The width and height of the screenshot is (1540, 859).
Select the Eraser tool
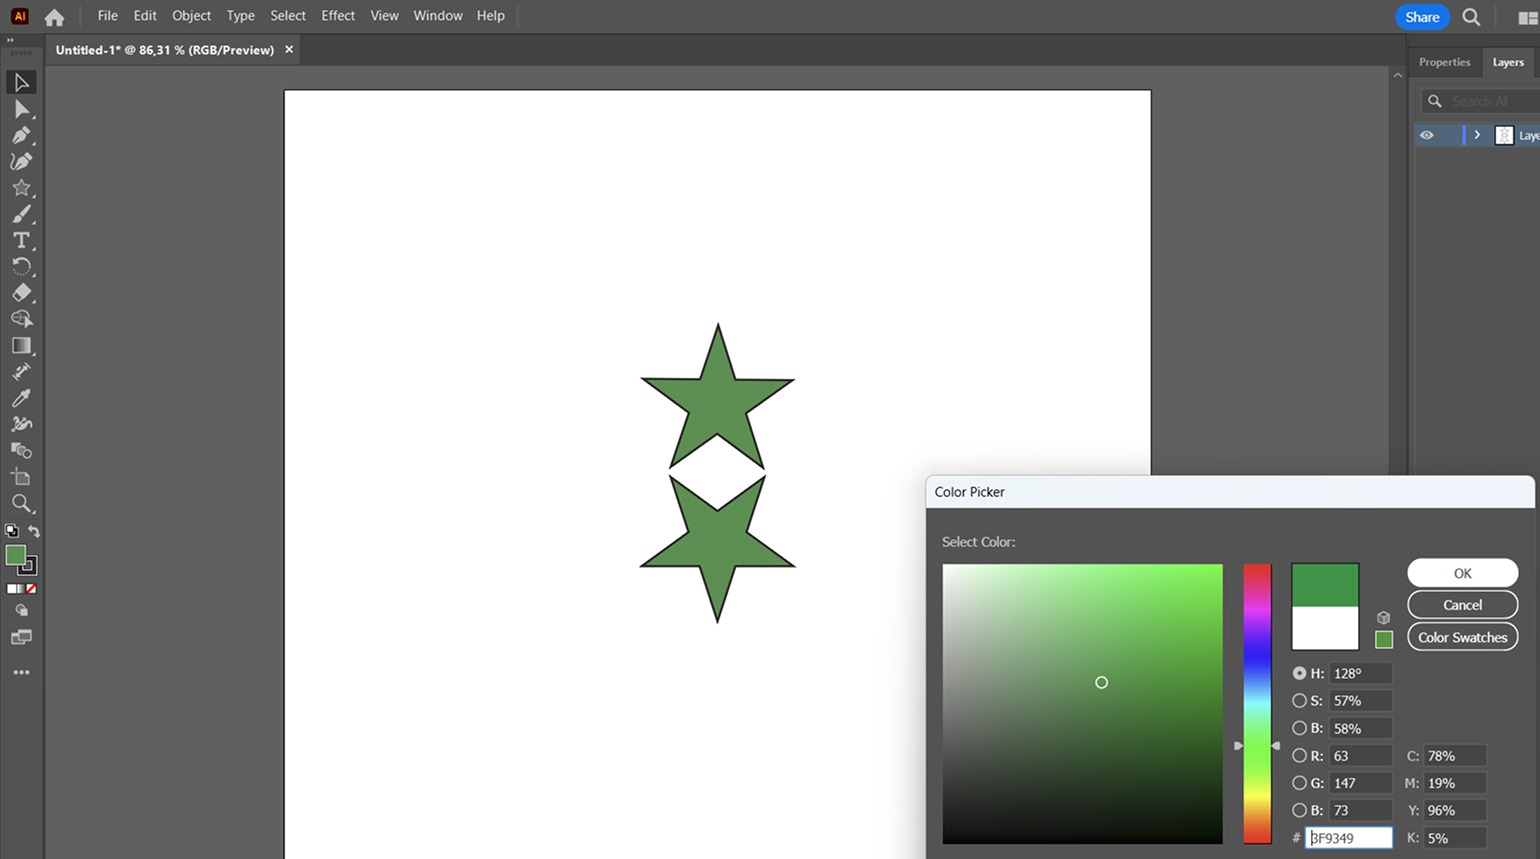click(x=21, y=293)
